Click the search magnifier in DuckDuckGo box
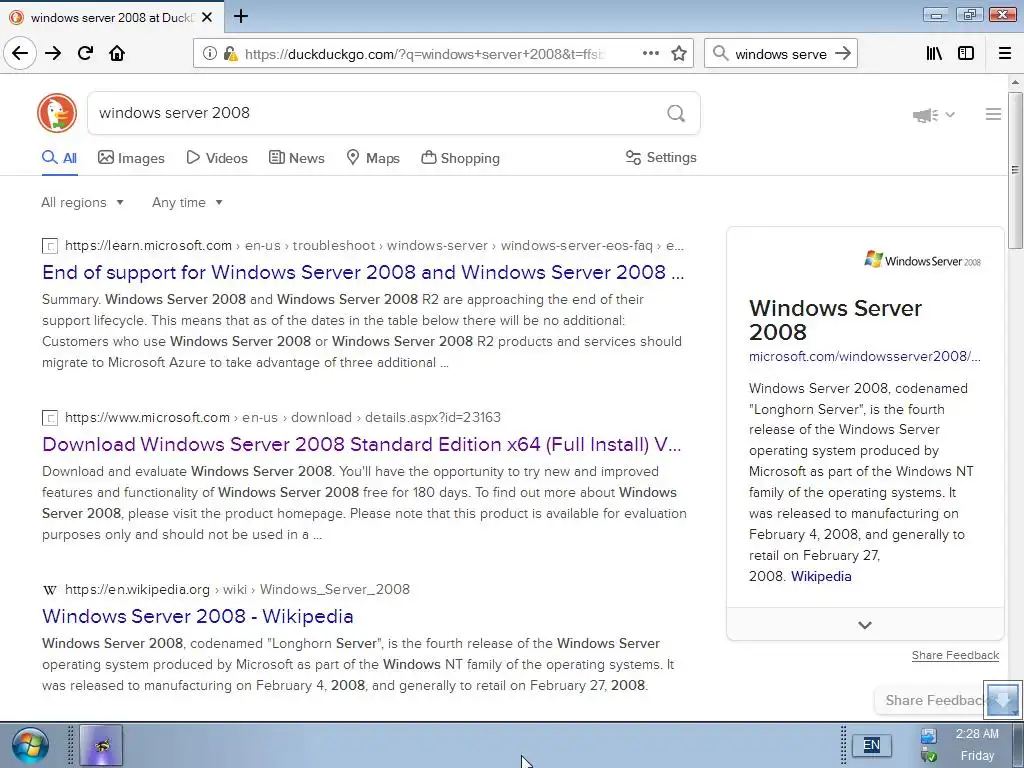 (676, 114)
